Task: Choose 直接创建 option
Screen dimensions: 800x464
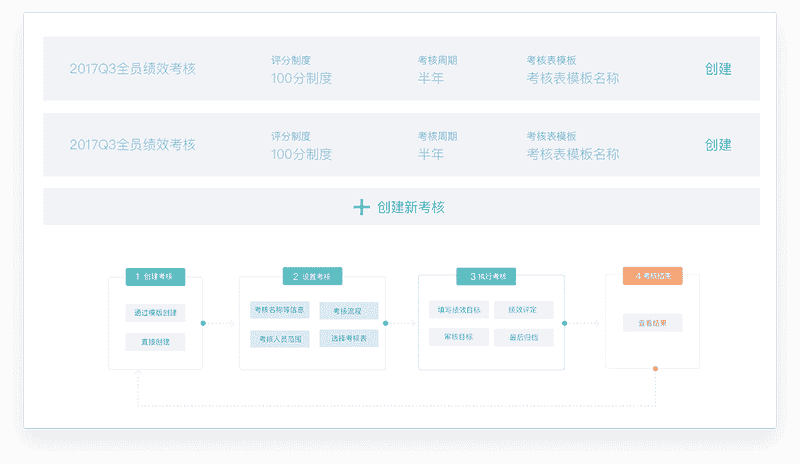Action: point(155,341)
